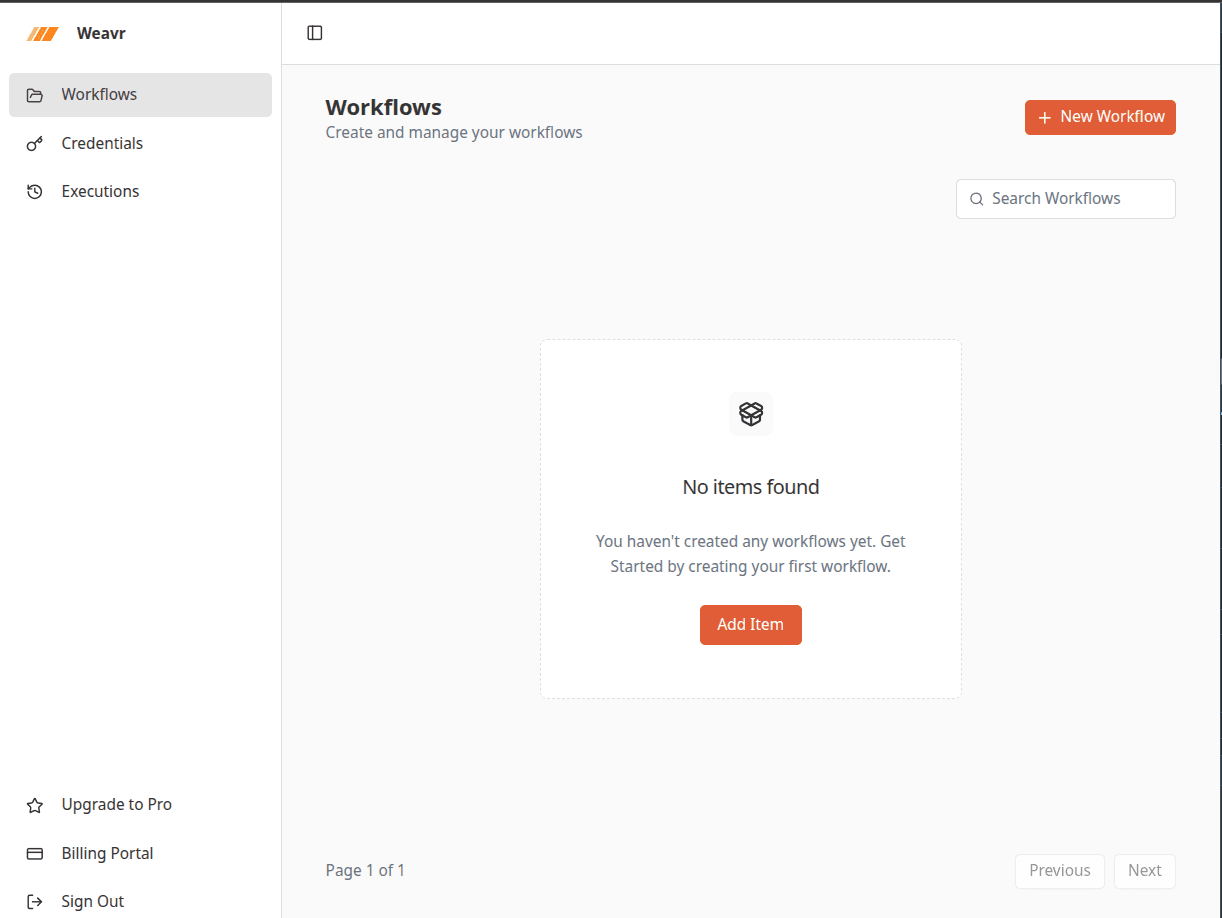Screen dimensions: 1222x918
Task: Click the Next pagination button
Action: [x=1144, y=871]
